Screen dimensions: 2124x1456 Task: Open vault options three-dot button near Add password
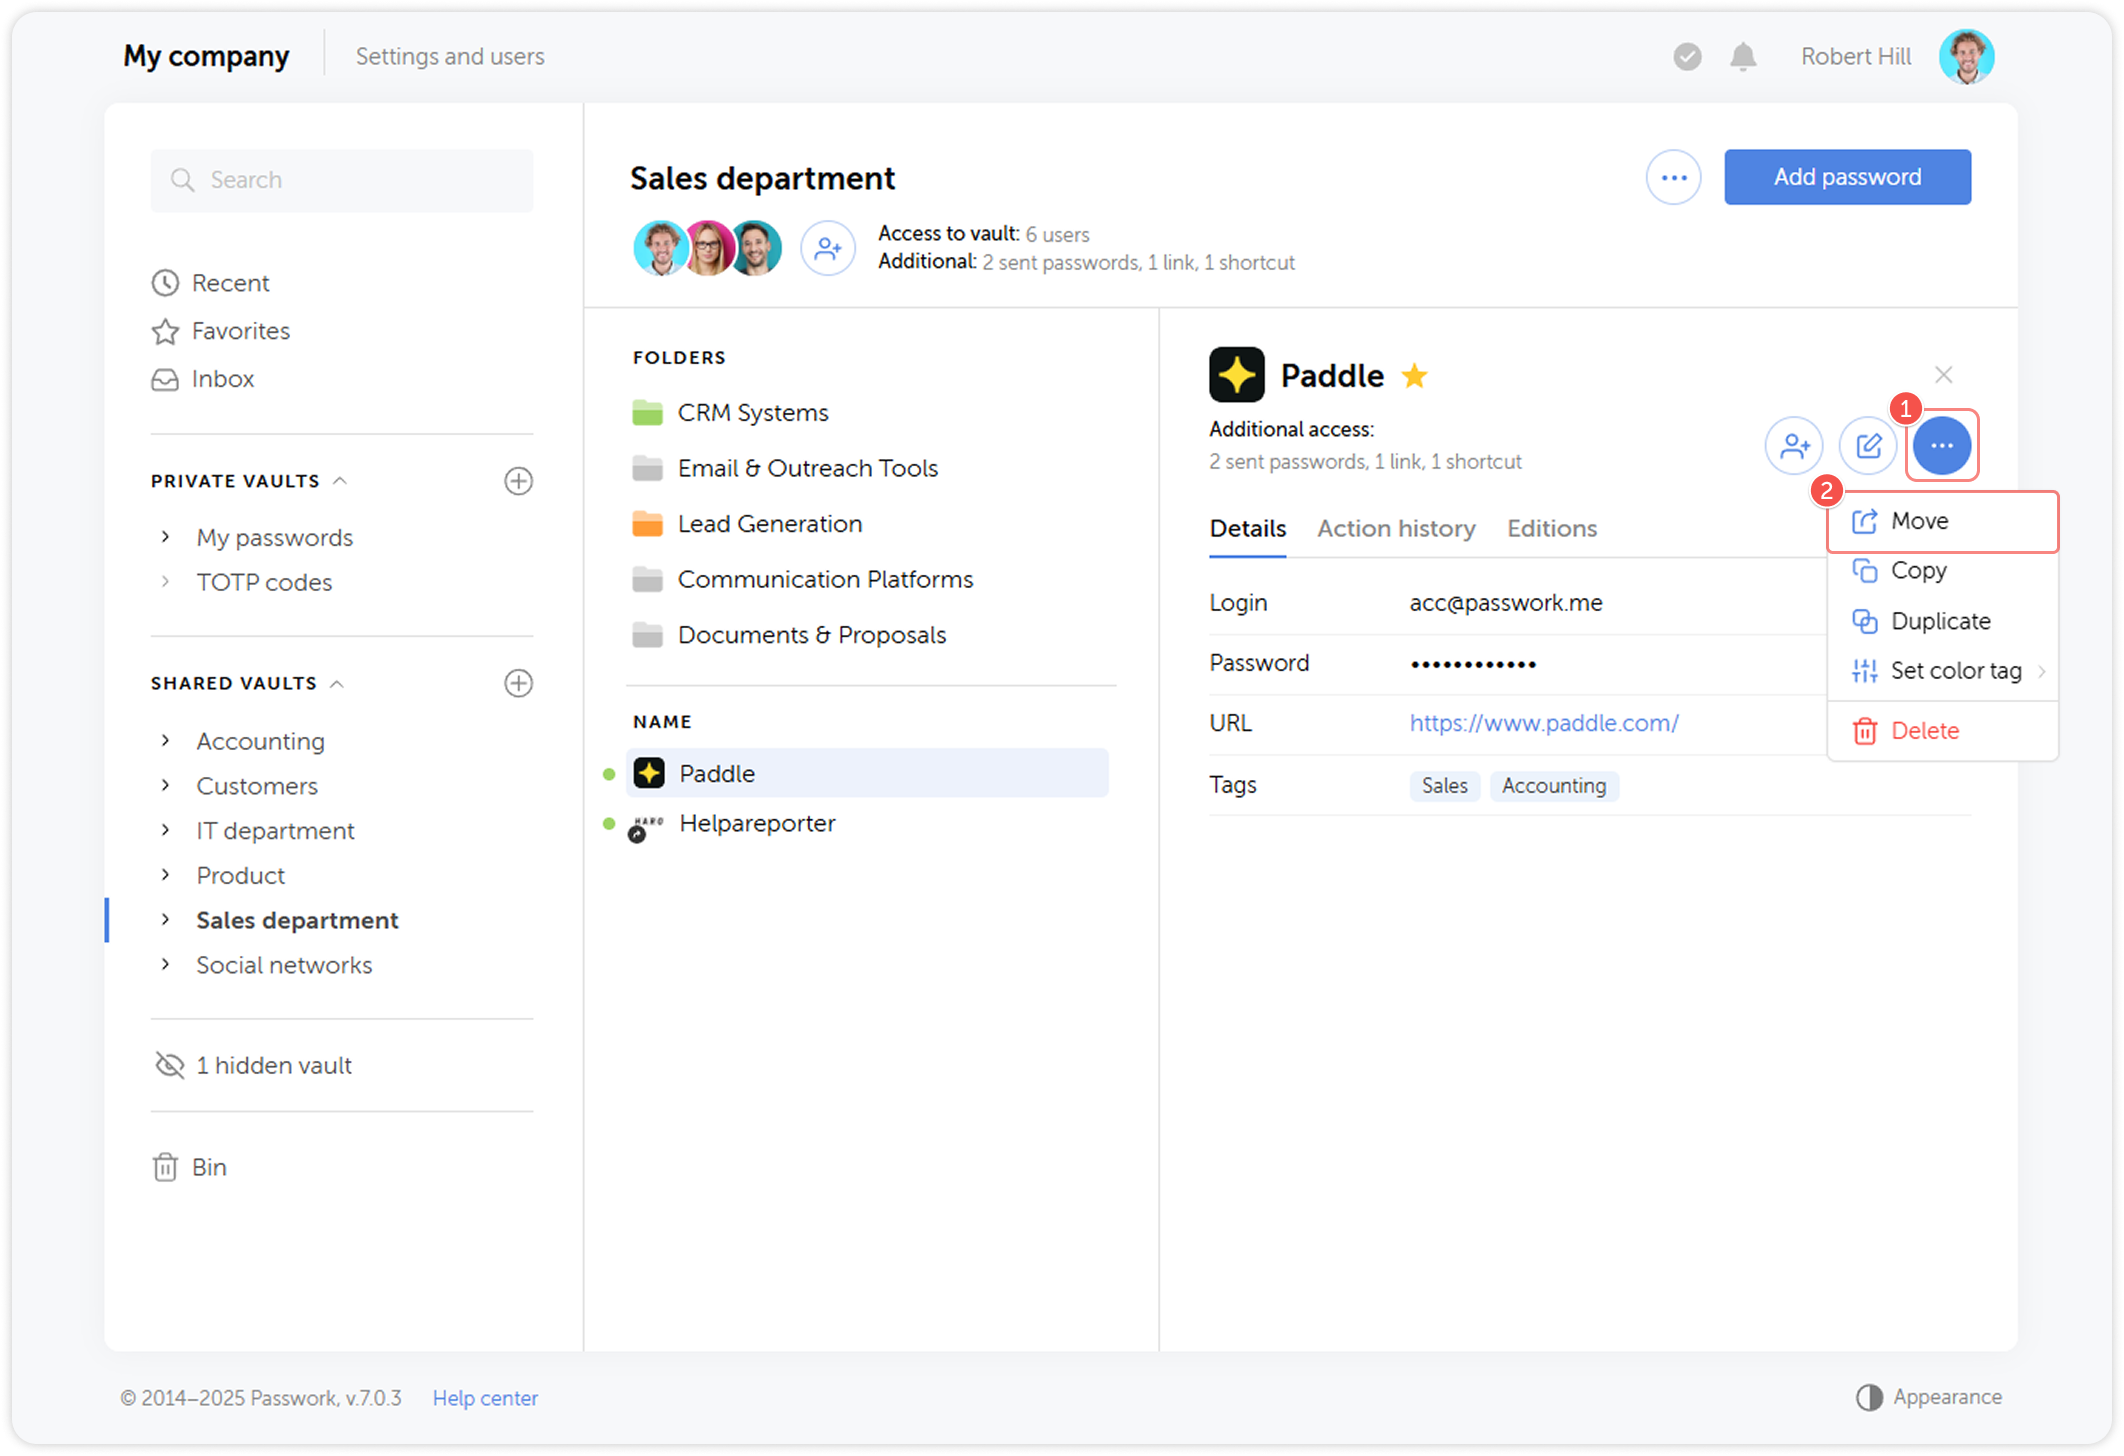tap(1673, 178)
